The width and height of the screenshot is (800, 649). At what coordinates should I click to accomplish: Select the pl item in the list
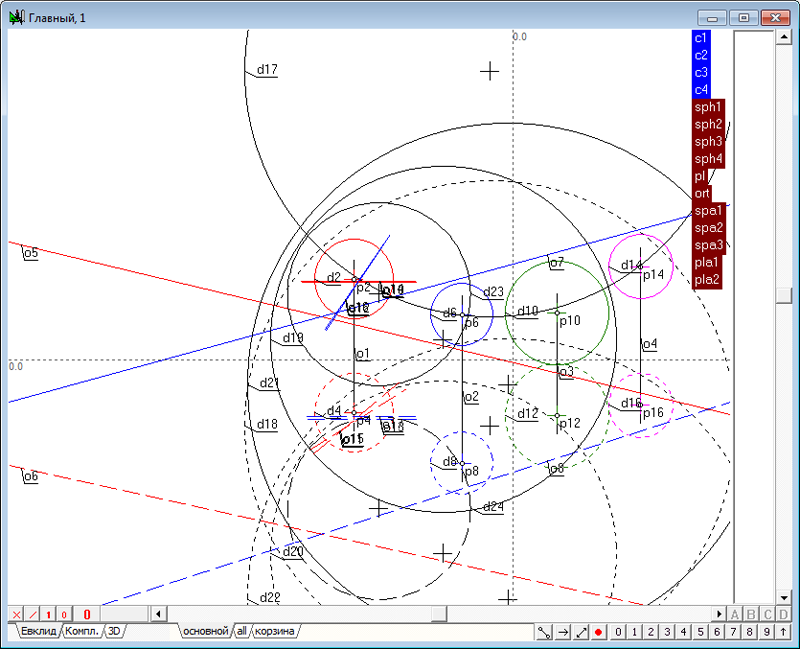coord(699,176)
